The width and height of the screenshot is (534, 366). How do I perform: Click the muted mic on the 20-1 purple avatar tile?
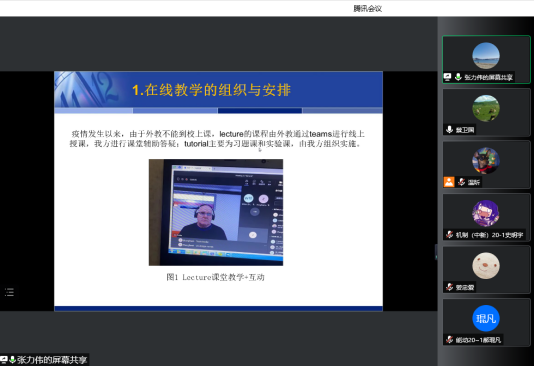pyautogui.click(x=450, y=235)
